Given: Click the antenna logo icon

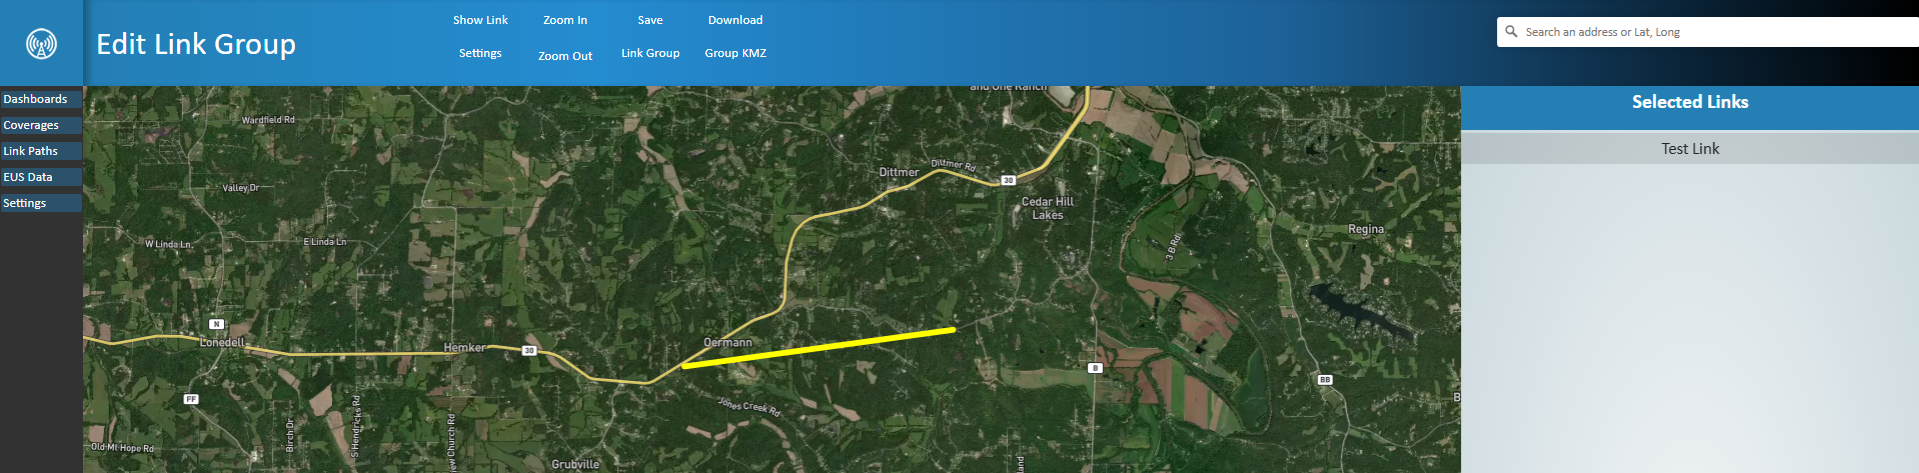Looking at the screenshot, I should click(41, 44).
